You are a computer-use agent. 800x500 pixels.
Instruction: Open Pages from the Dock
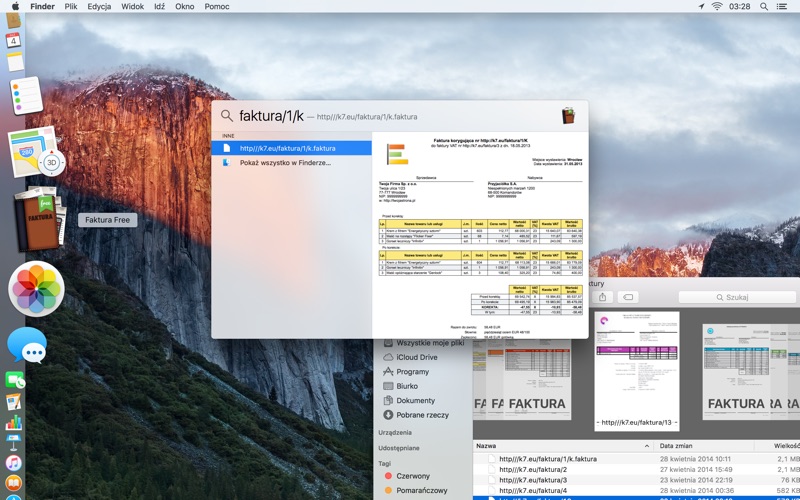click(14, 402)
